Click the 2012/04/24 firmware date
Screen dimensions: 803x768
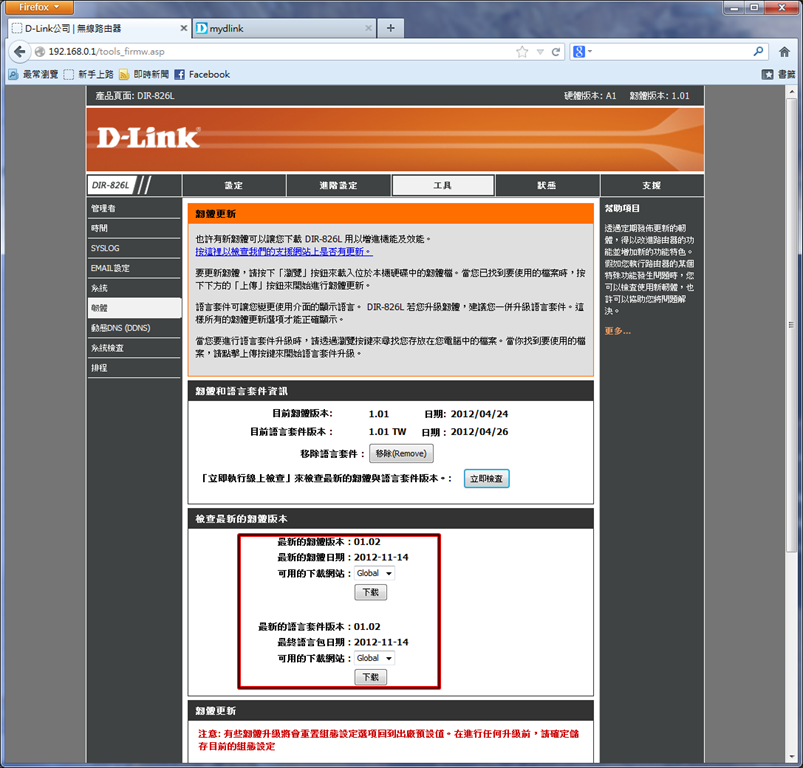pyautogui.click(x=479, y=414)
